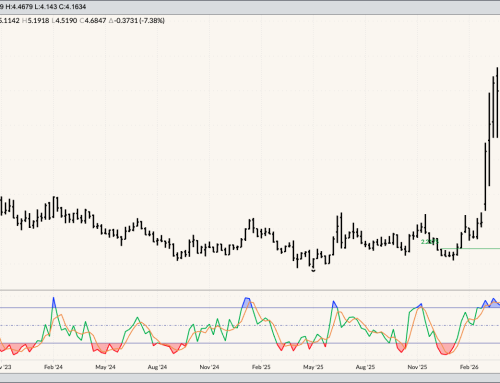Click 'H:4.4679' in the top header bar
Viewport: 500px width, 383px height.
19,6
